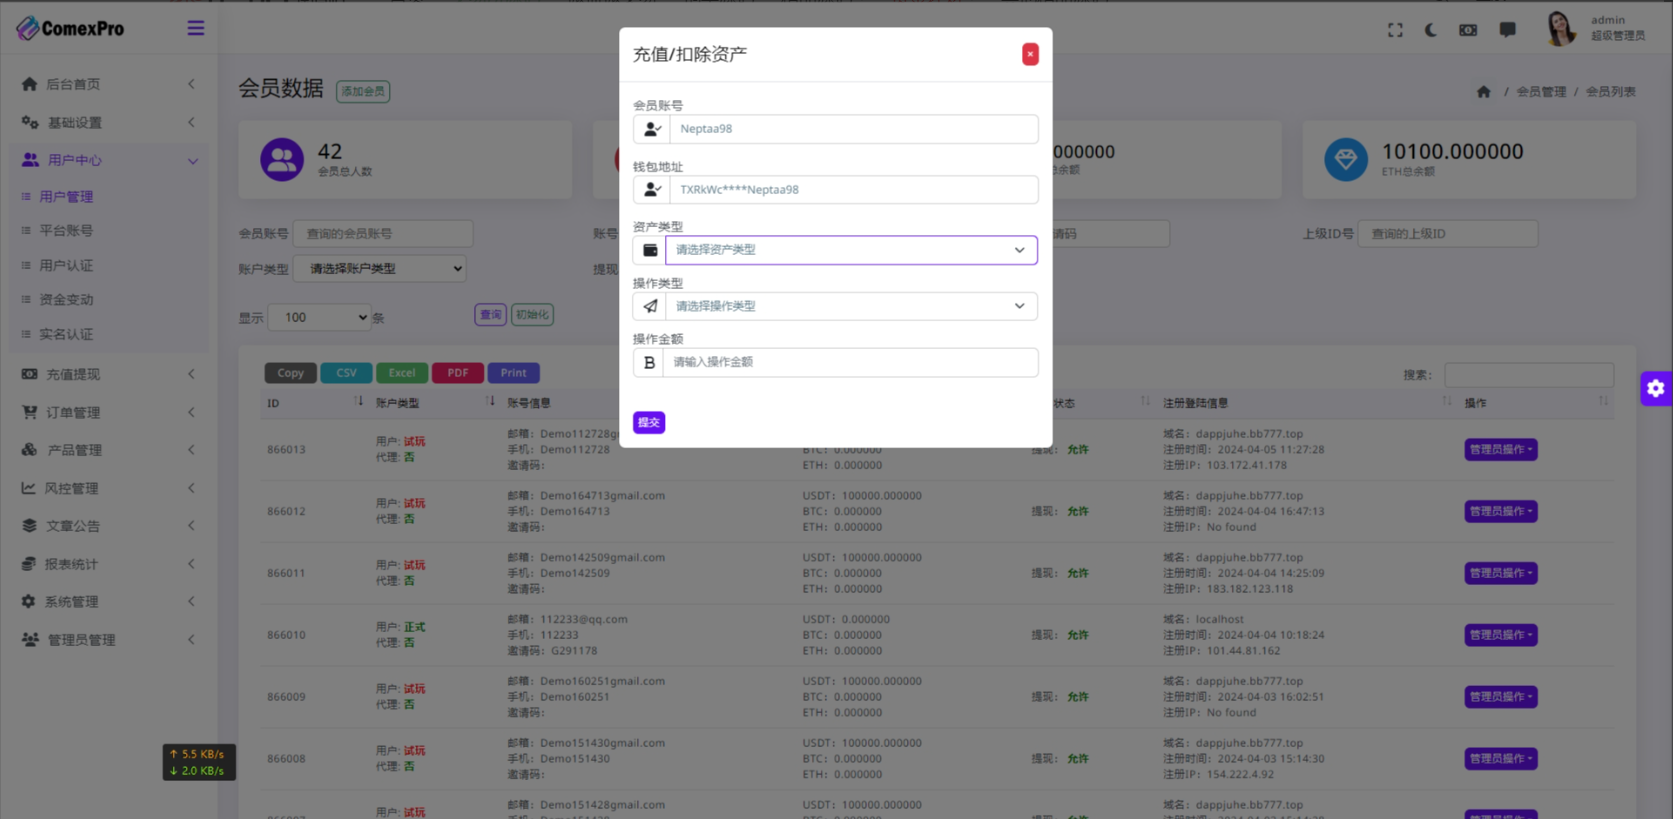Enter fullscreen mode via header icon
Viewport: 1673px width, 819px height.
pyautogui.click(x=1395, y=30)
